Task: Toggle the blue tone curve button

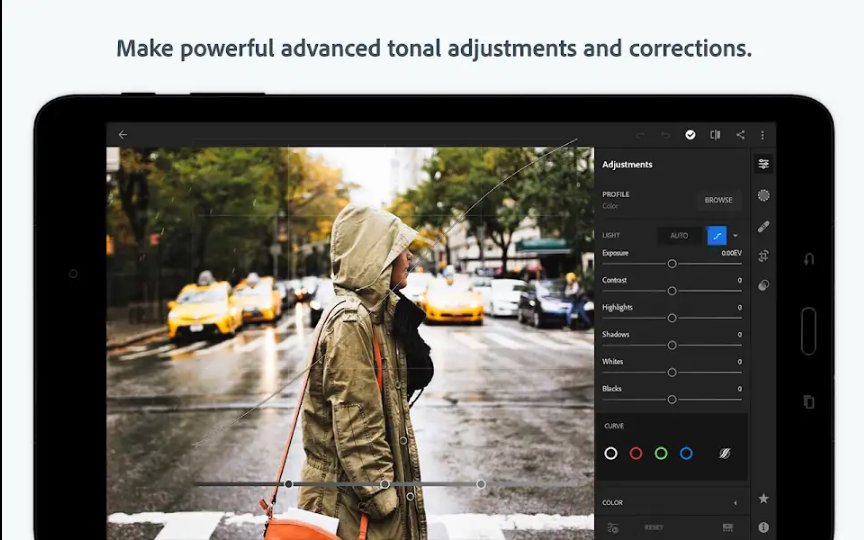Action: tap(717, 236)
